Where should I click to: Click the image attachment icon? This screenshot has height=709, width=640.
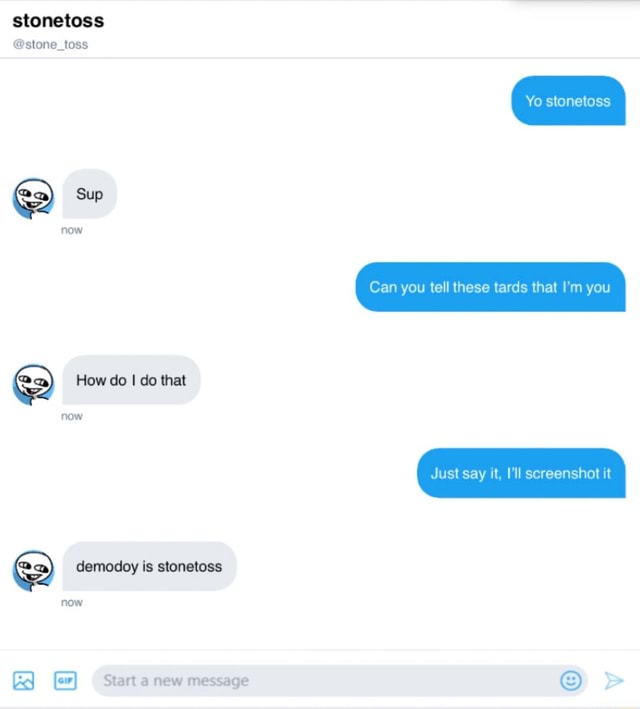coord(24,681)
